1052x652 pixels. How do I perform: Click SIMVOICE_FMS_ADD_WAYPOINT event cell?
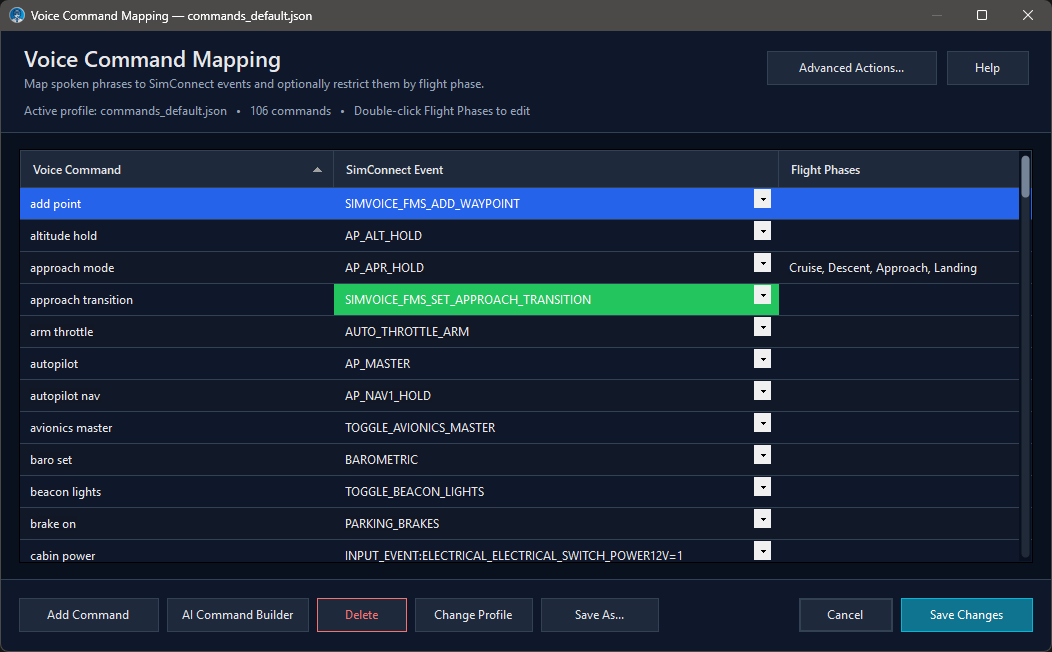556,204
